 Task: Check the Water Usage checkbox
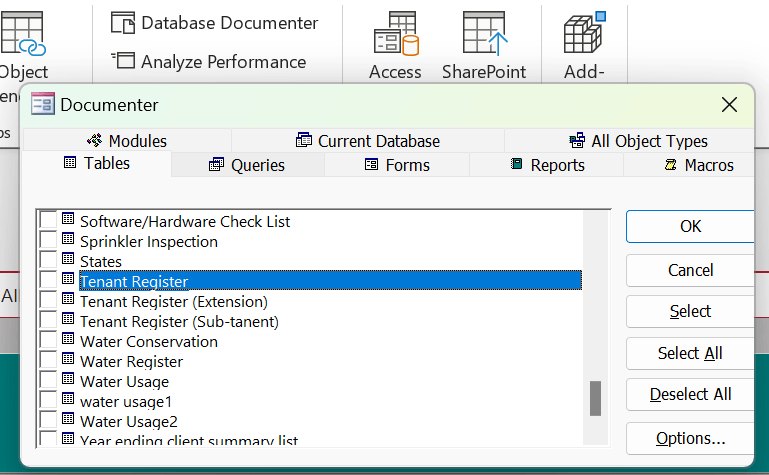[48, 380]
